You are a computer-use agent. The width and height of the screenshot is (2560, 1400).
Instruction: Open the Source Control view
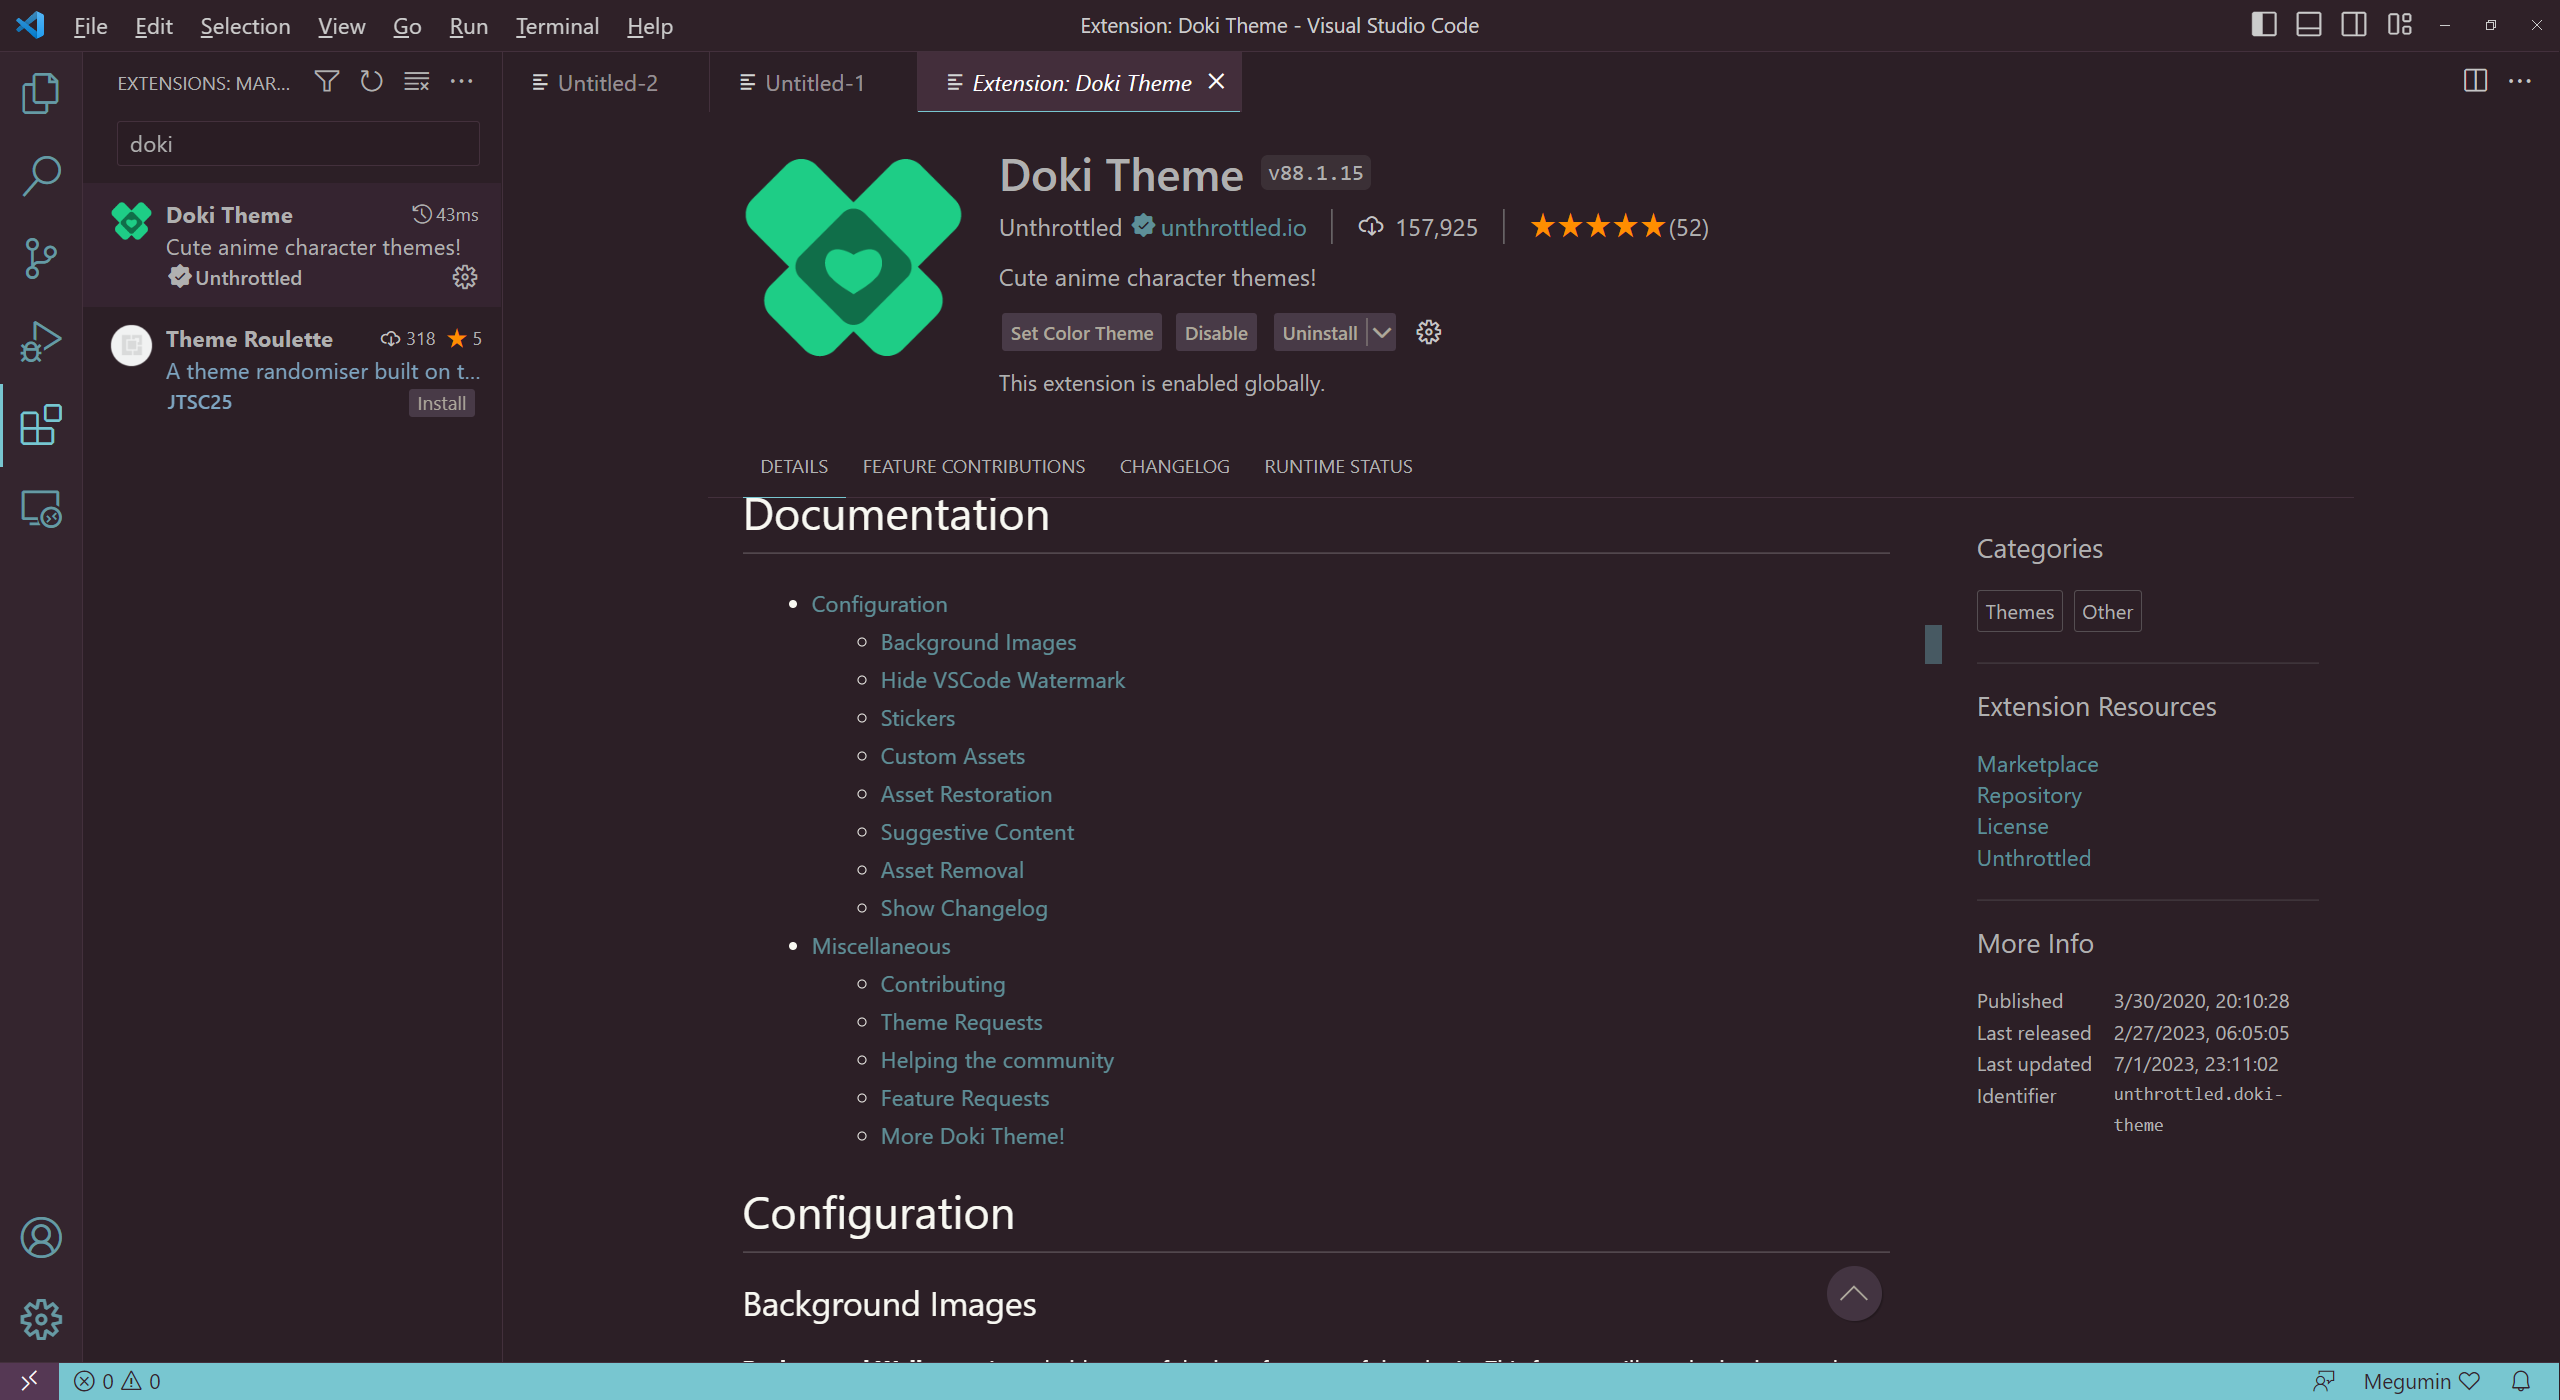40,258
